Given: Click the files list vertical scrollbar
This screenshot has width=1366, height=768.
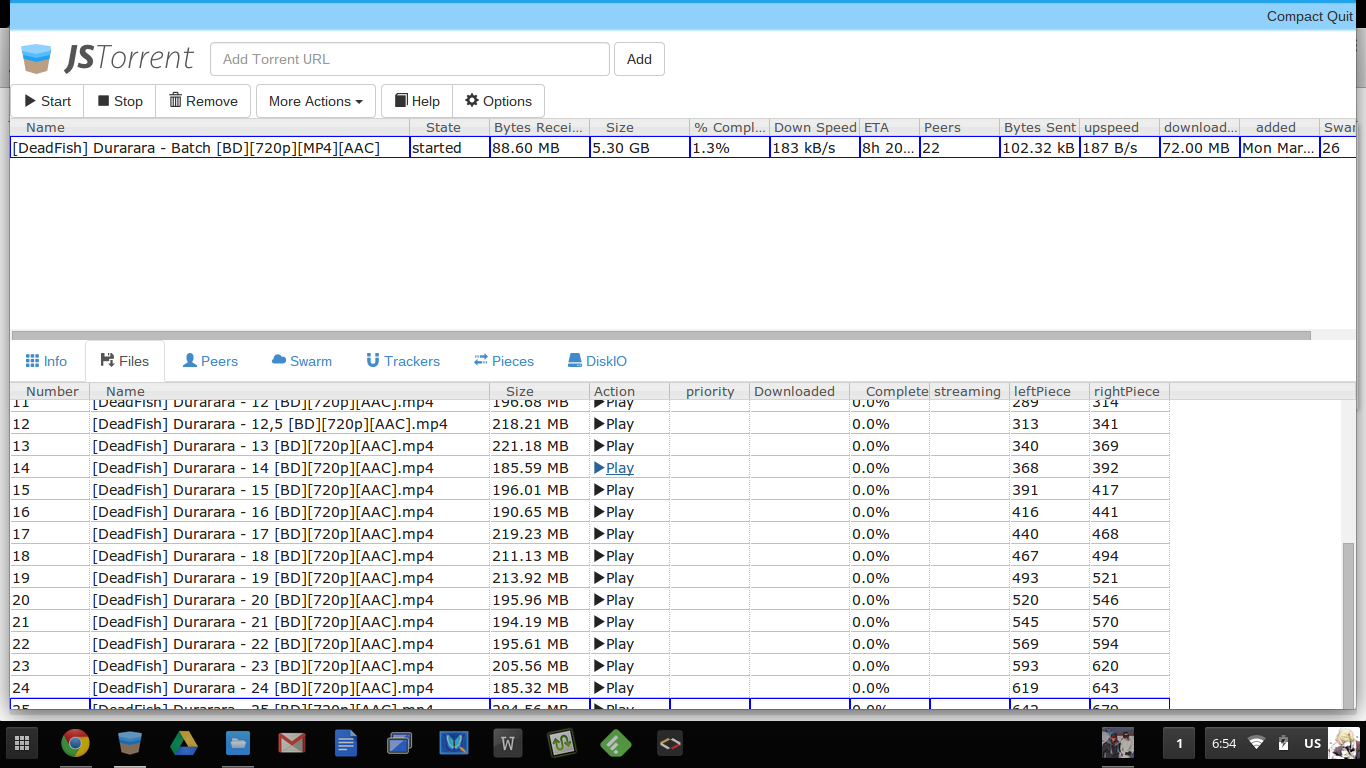Looking at the screenshot, I should pyautogui.click(x=1349, y=625).
